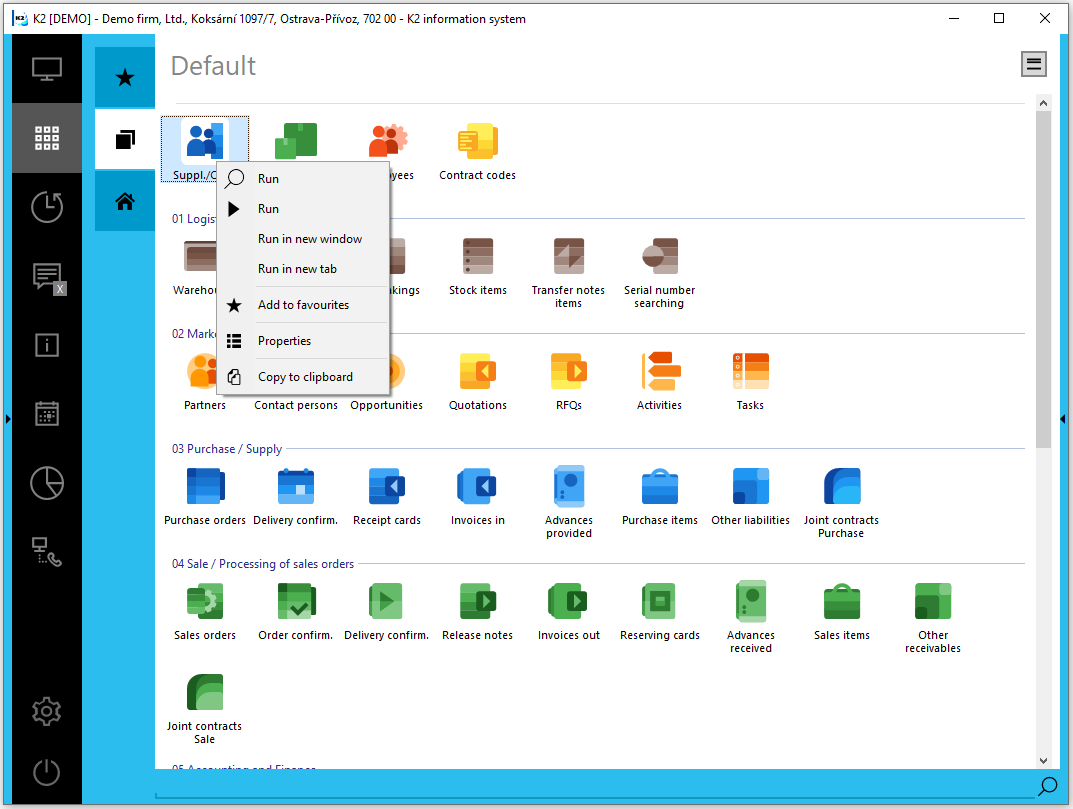This screenshot has width=1073, height=809.
Task: Open the Quotations module
Action: [478, 381]
